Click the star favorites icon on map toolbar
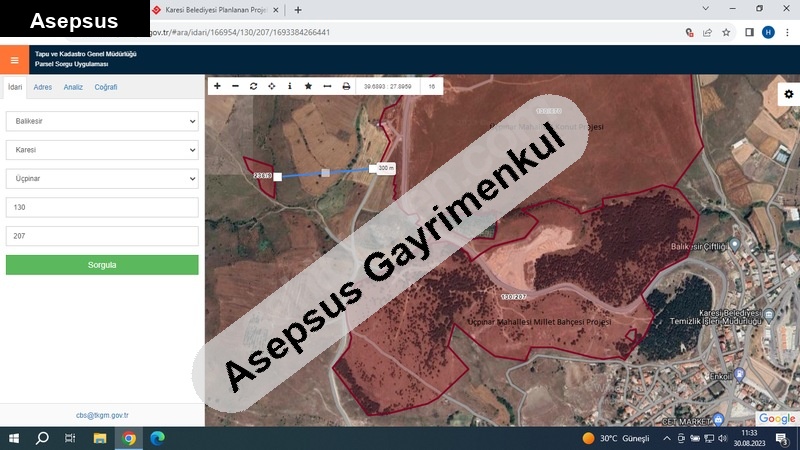 308,86
